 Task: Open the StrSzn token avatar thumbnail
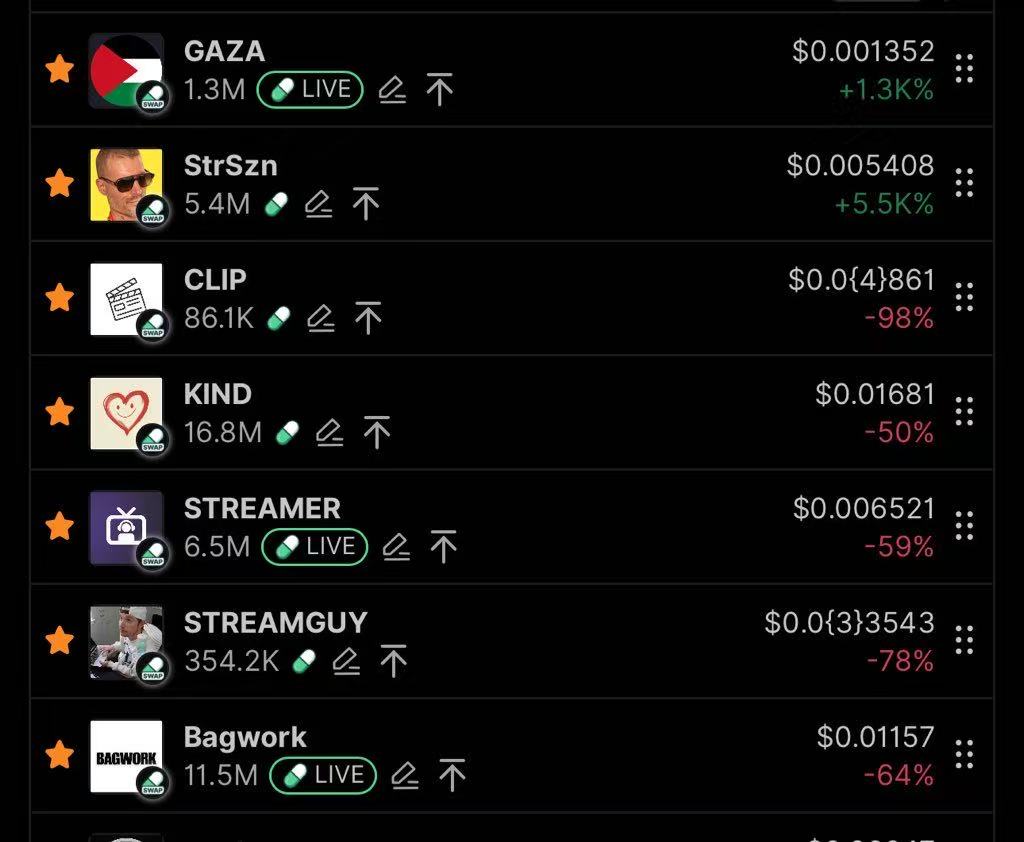pos(126,185)
